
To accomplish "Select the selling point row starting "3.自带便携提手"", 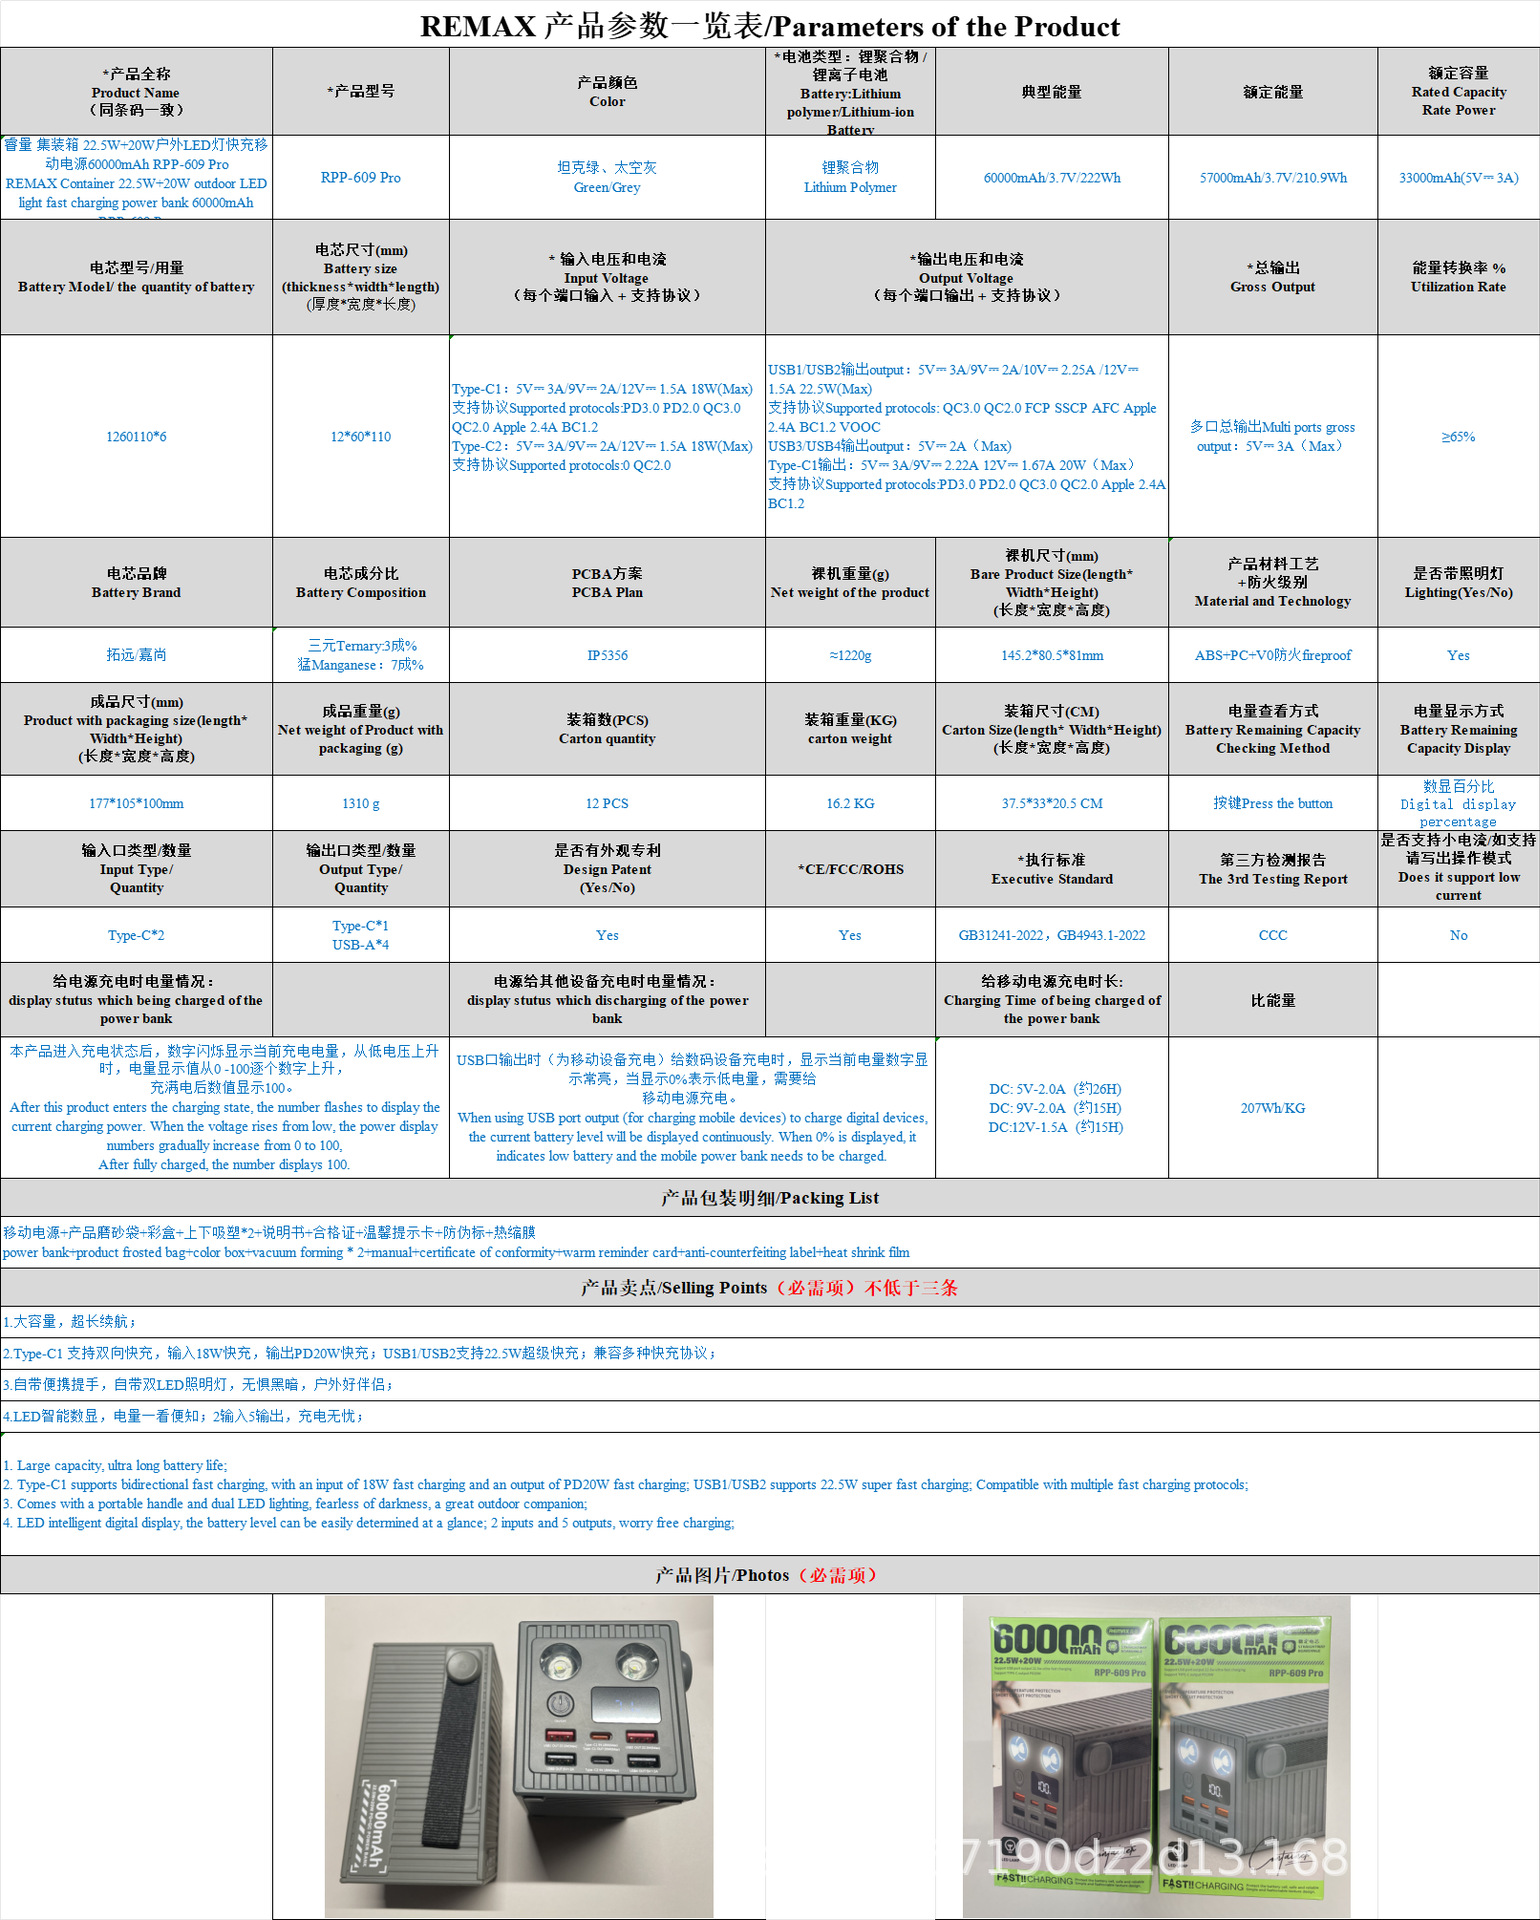I will [770, 1385].
